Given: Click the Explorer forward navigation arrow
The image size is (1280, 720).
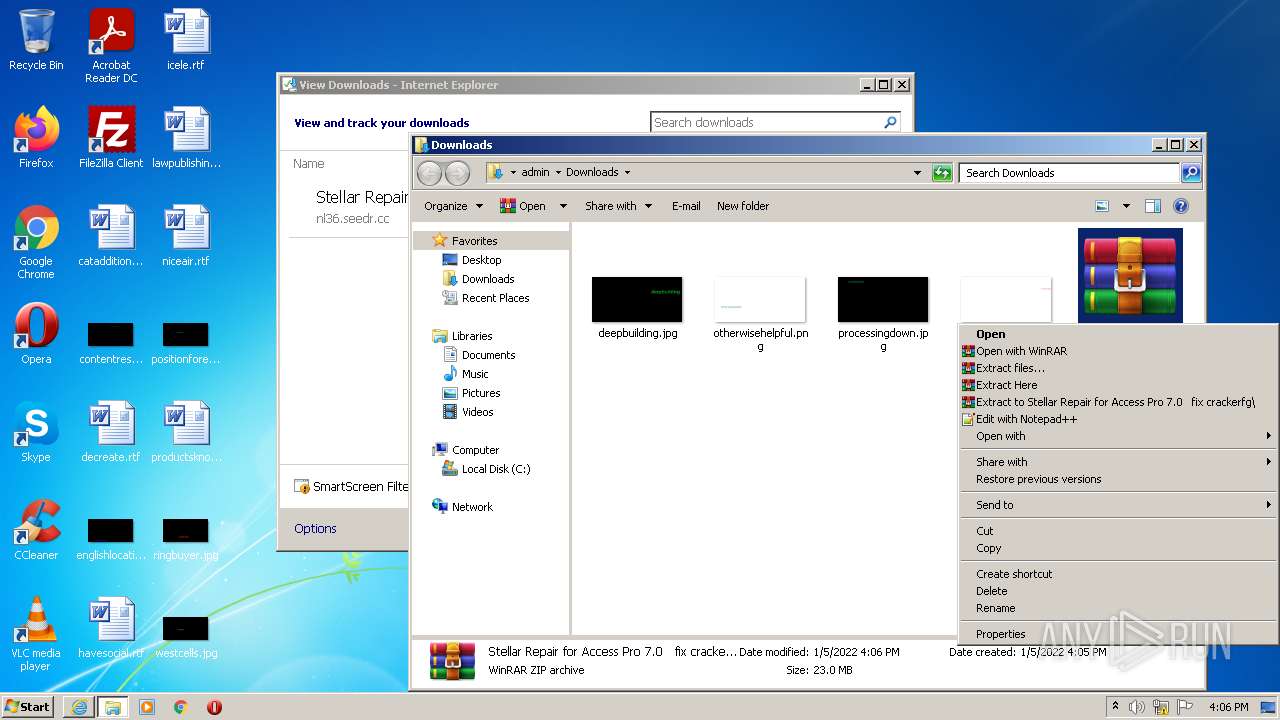Looking at the screenshot, I should (x=457, y=173).
